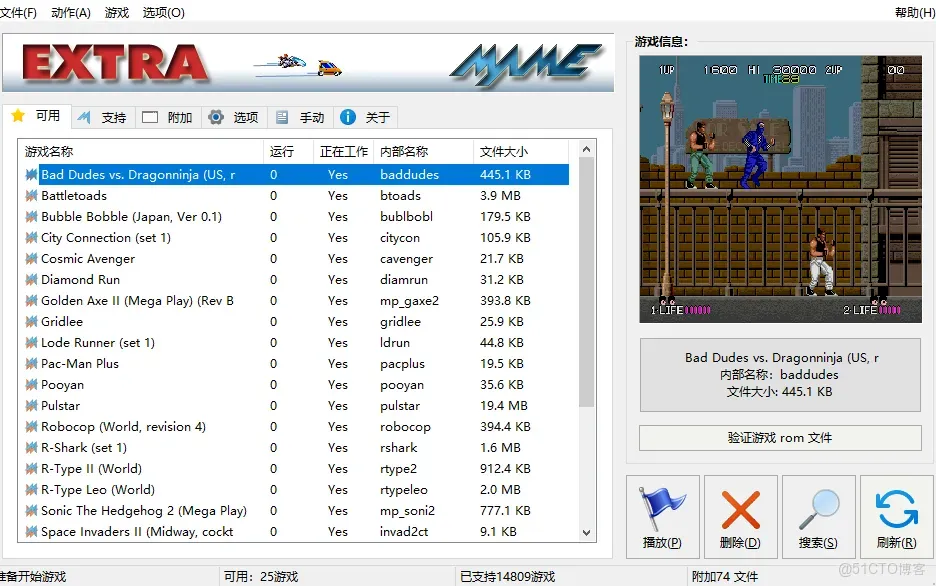Viewport: 936px width, 586px height.
Task: Click the MAME icon beside City Connection
Action: (32, 238)
